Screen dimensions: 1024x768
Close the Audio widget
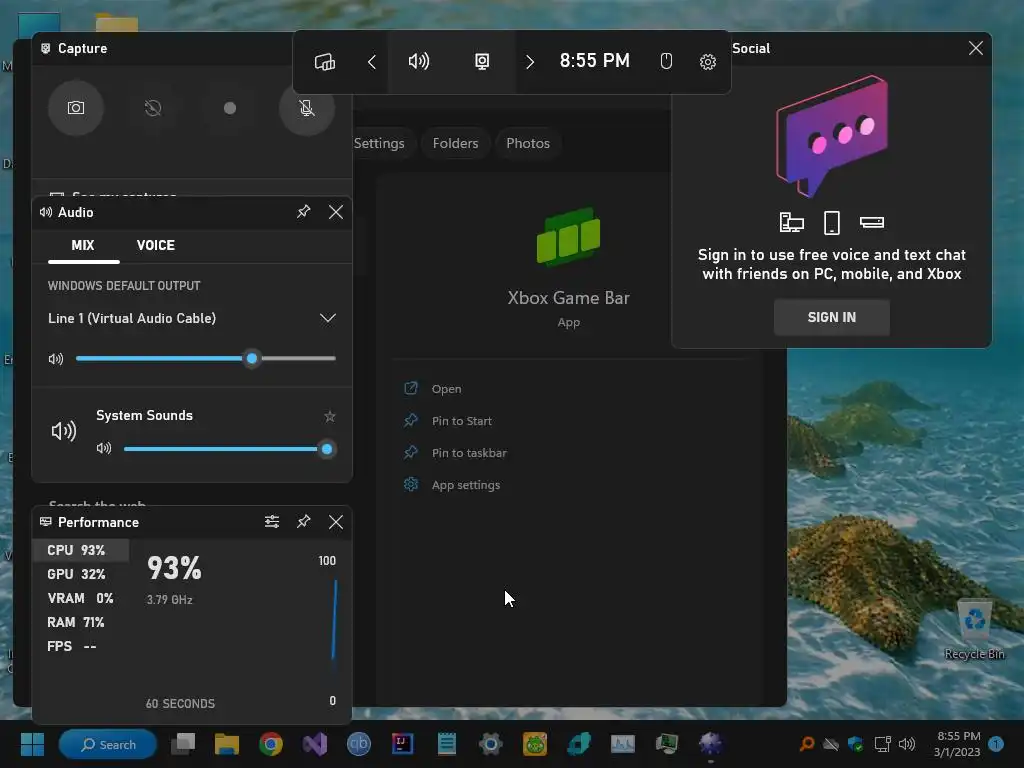pyautogui.click(x=336, y=212)
